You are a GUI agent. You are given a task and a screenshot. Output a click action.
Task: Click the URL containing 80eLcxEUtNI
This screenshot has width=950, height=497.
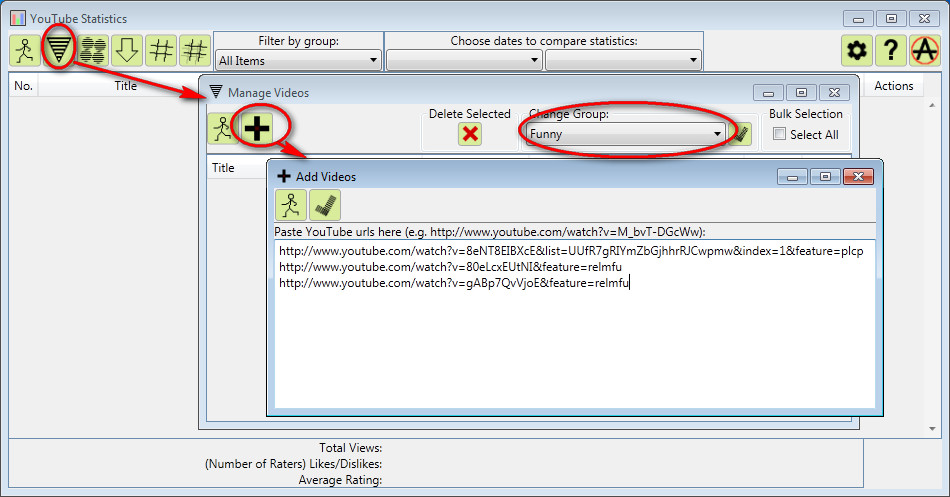tap(450, 267)
